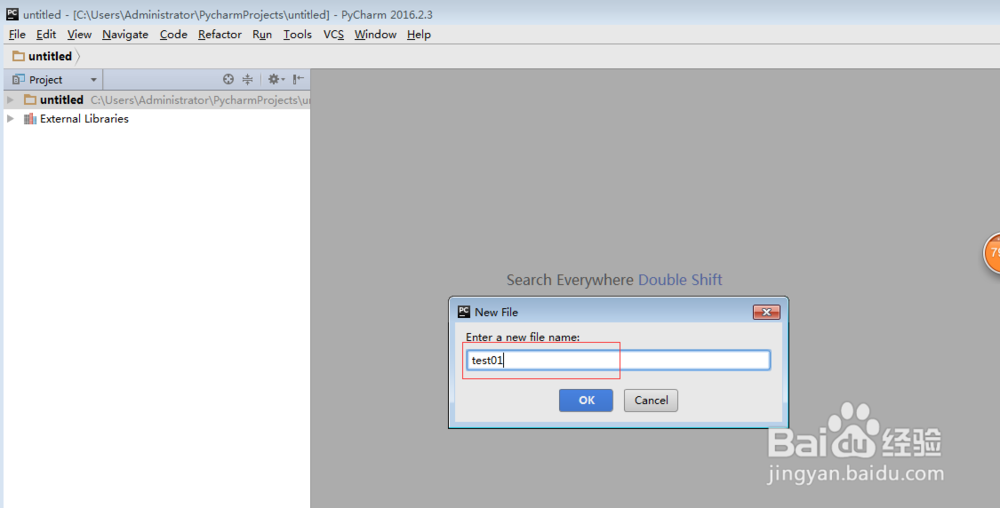The image size is (1000, 508).
Task: Click the Double Shift shortcut hint
Action: coord(680,280)
